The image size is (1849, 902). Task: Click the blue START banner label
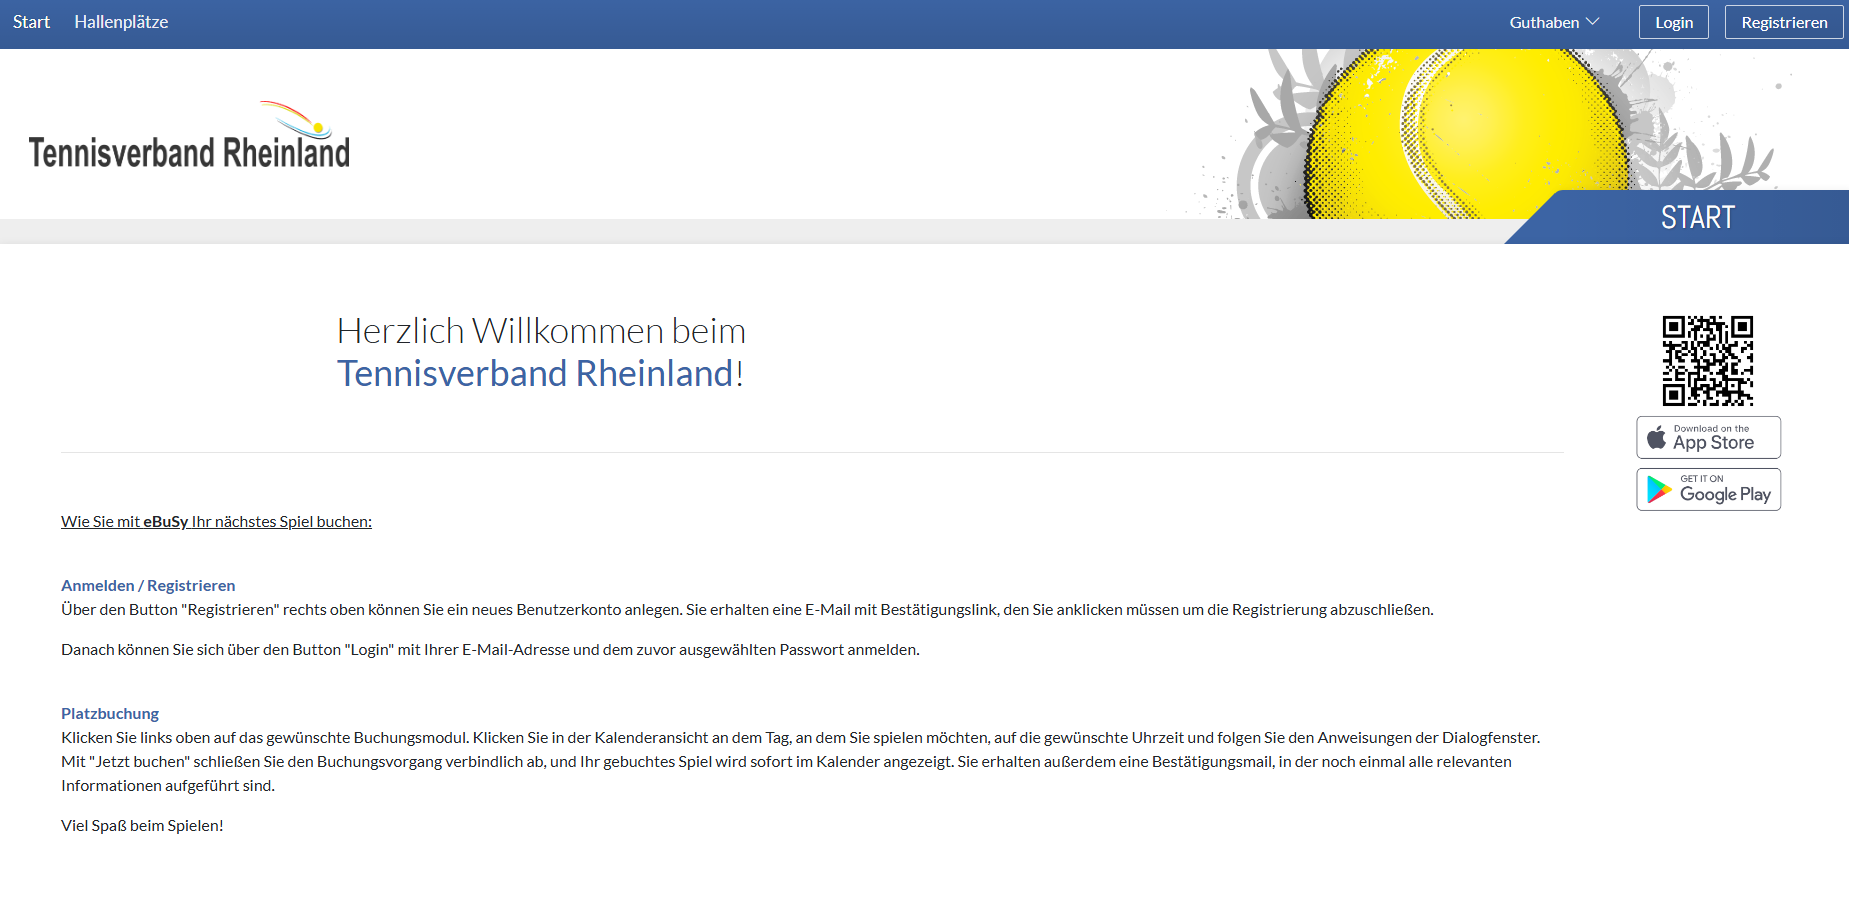pos(1697,217)
